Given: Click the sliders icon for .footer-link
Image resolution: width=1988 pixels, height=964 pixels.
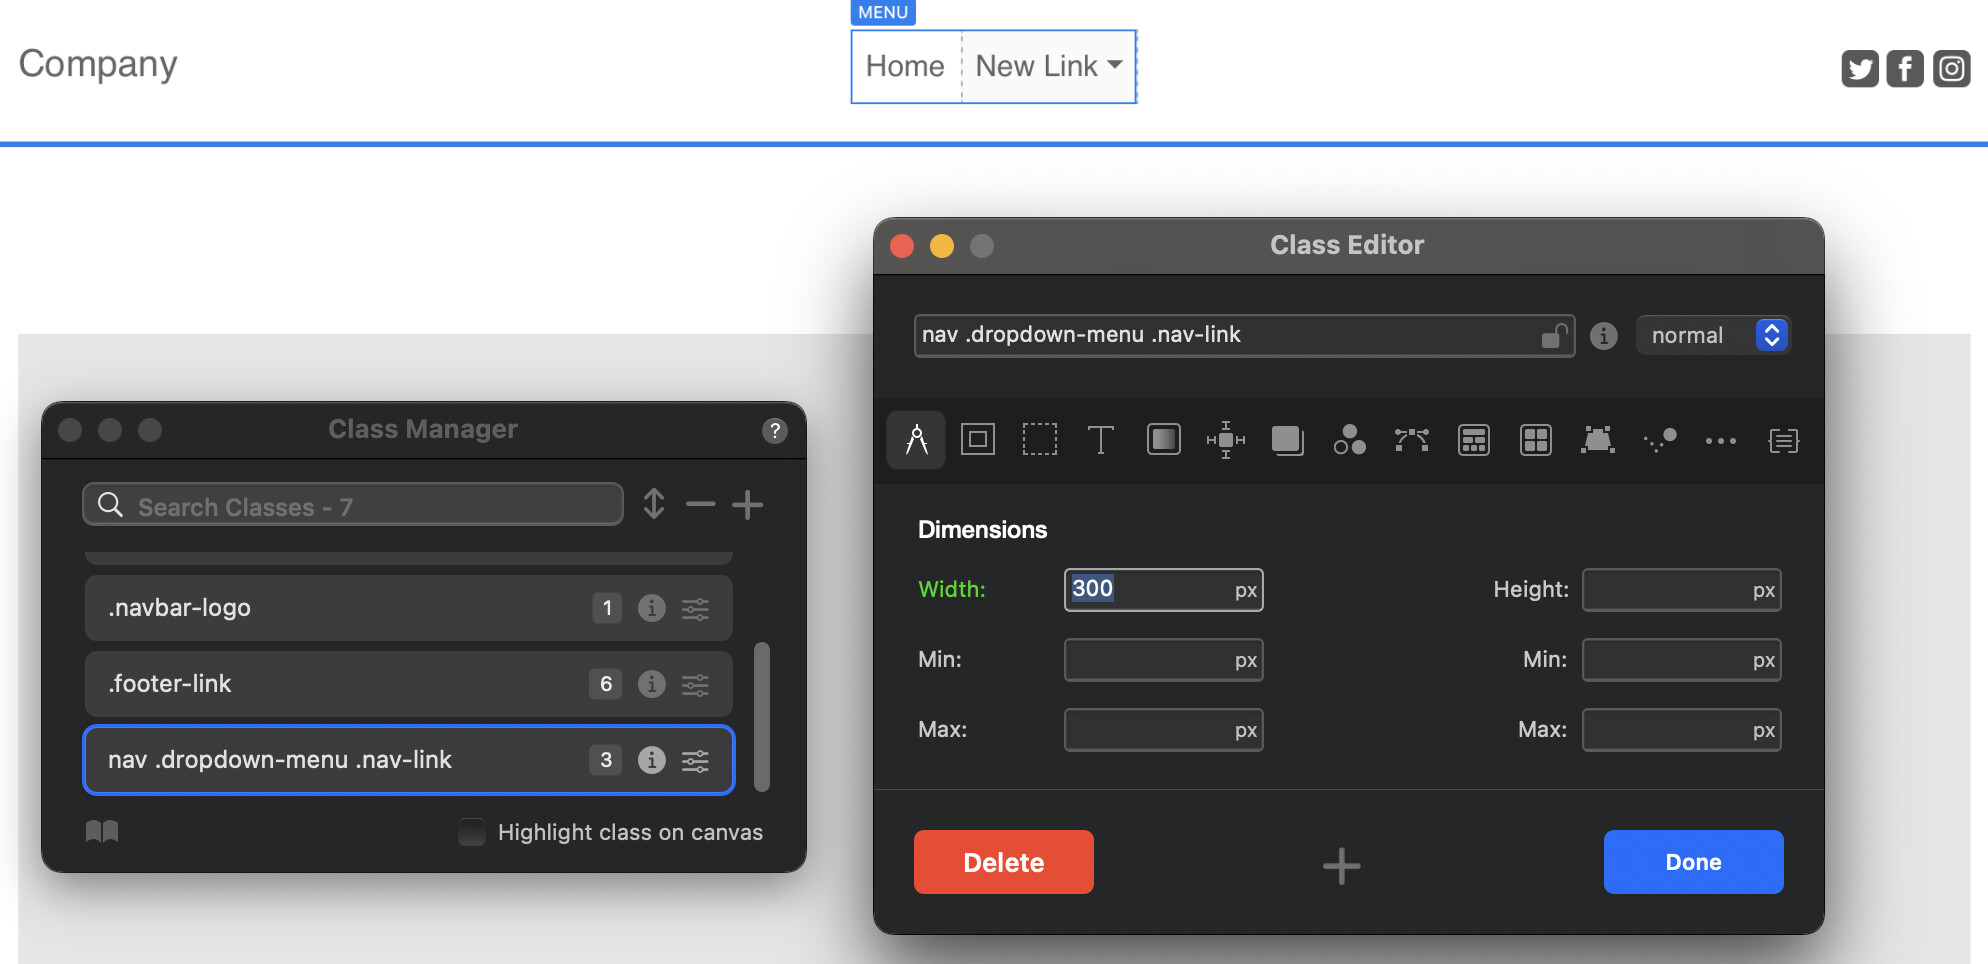Looking at the screenshot, I should click(695, 684).
